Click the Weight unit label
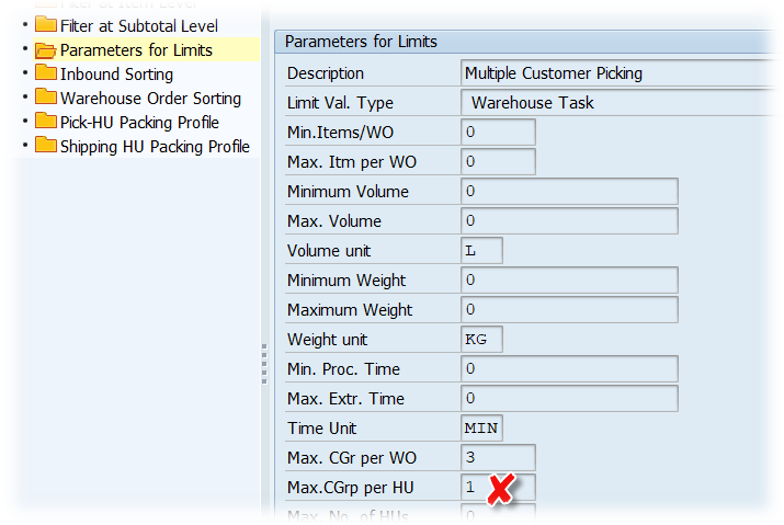The image size is (784, 525). pos(327,340)
